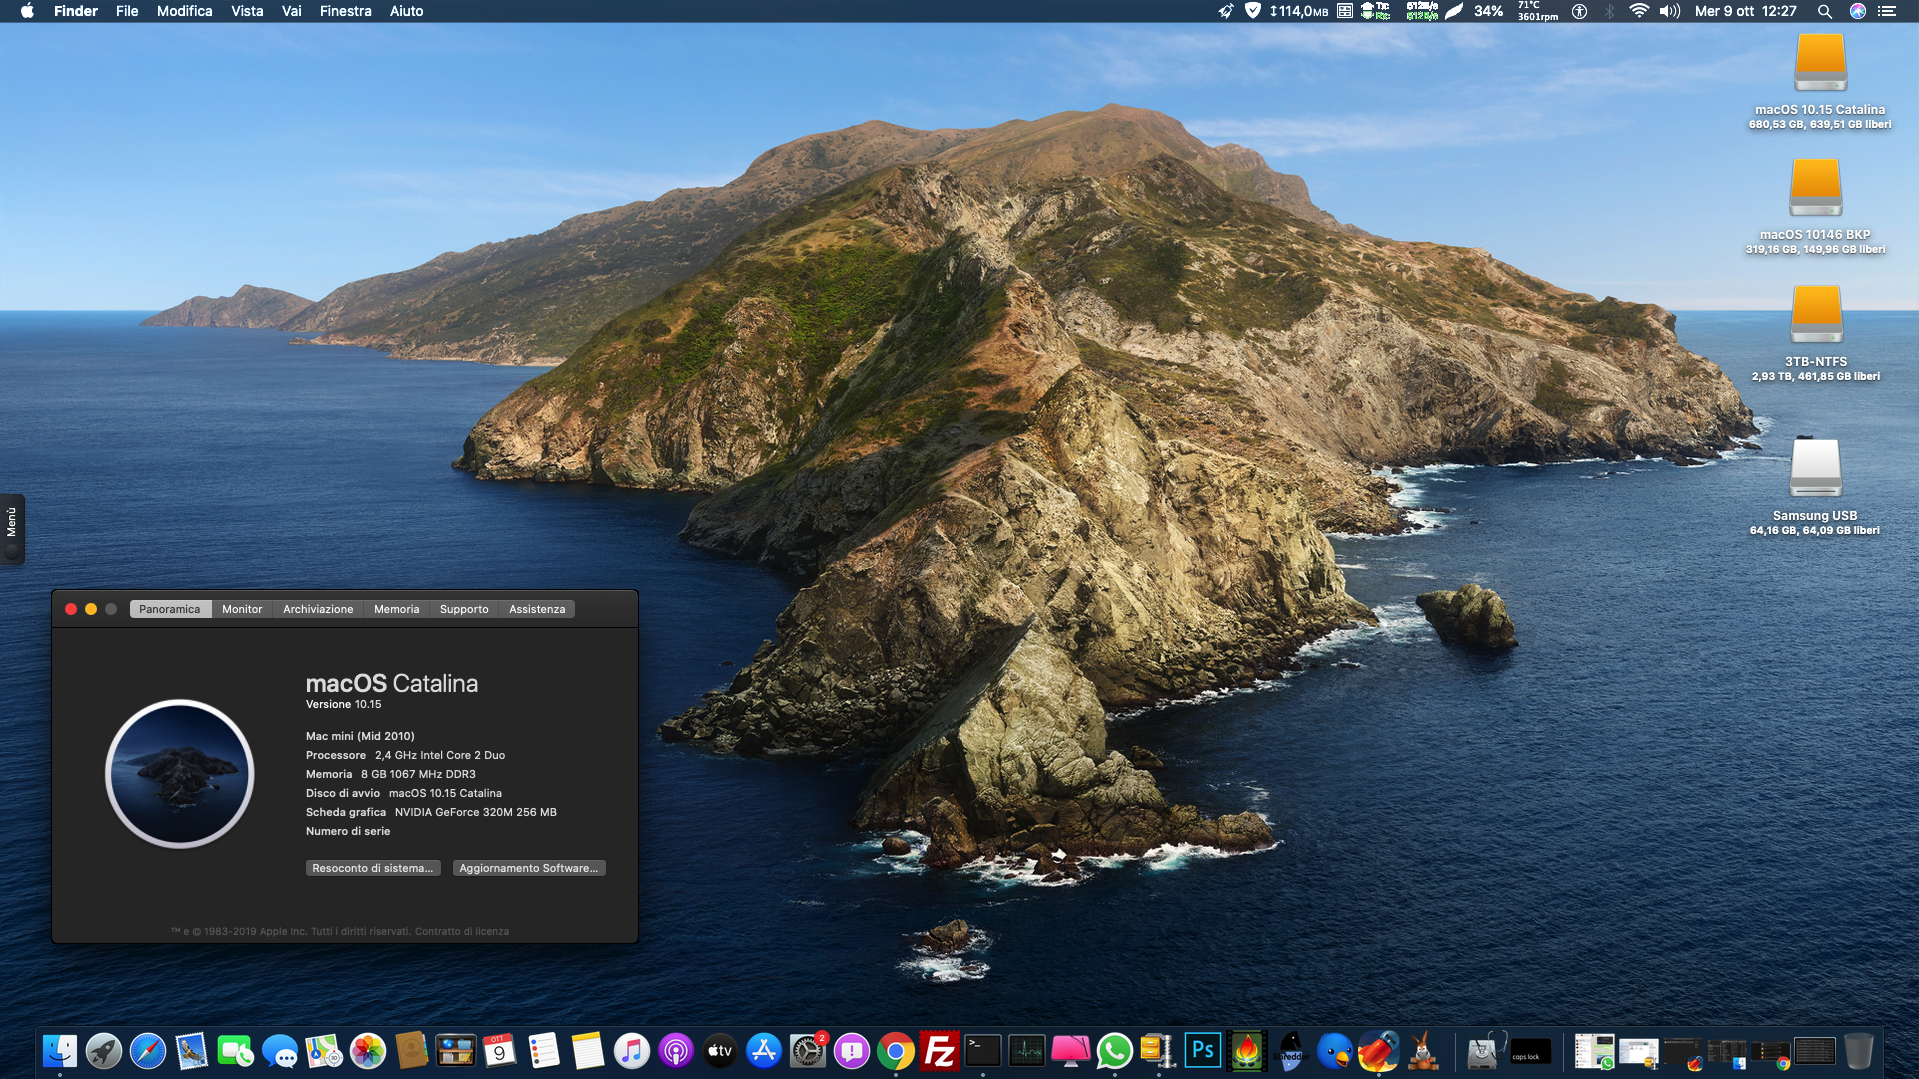
Task: Switch to the Panoramica tab
Action: point(170,609)
